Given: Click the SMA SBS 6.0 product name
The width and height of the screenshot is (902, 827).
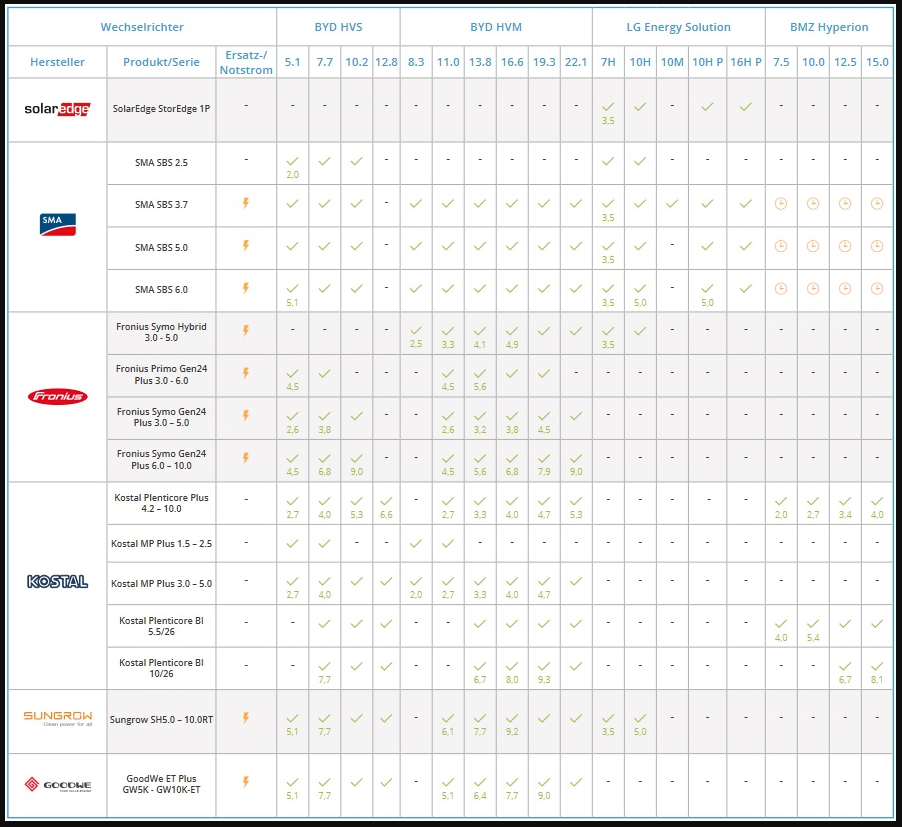Looking at the screenshot, I should pos(161,290).
